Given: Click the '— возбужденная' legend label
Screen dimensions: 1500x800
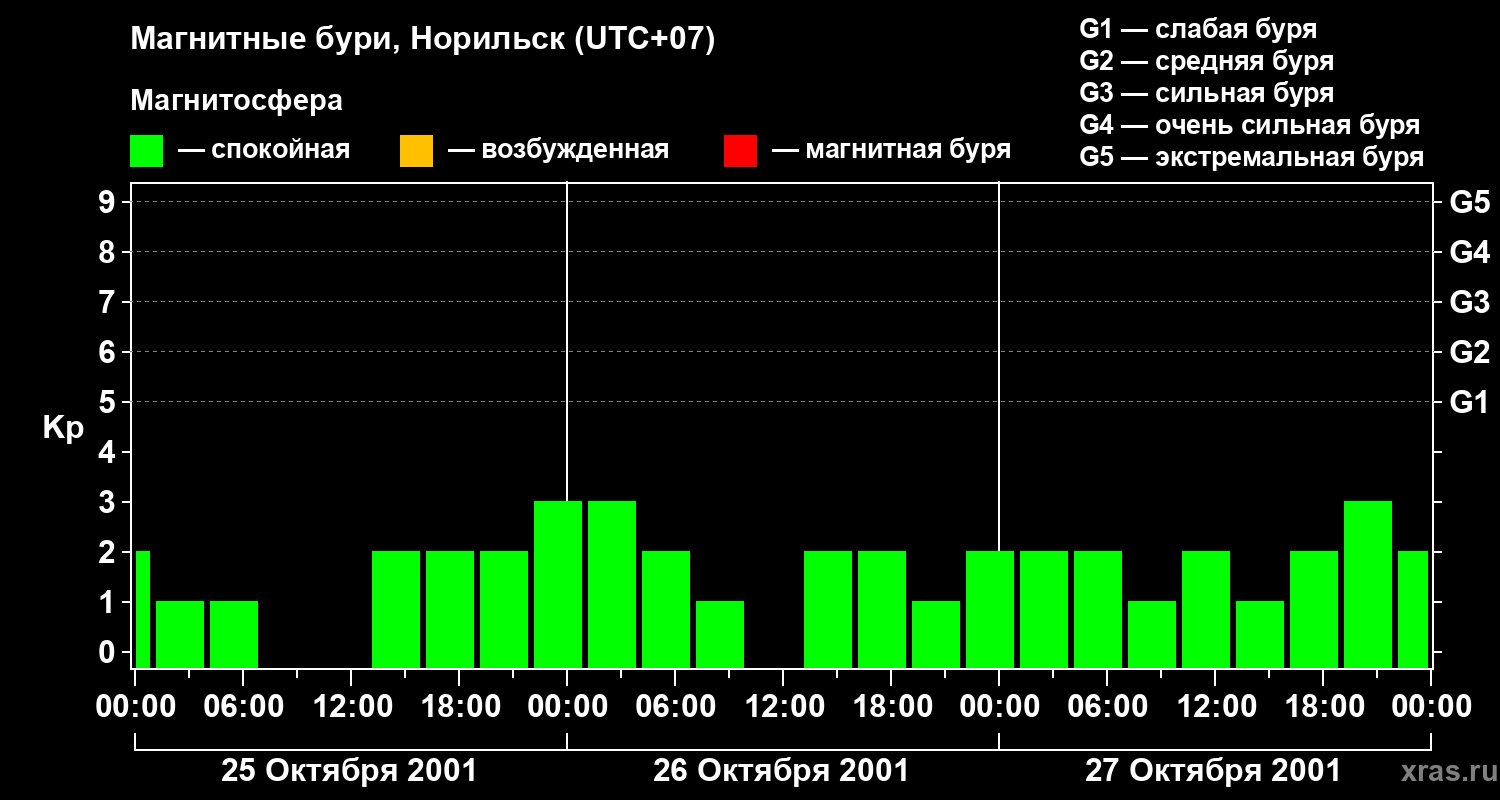Looking at the screenshot, I should (558, 150).
